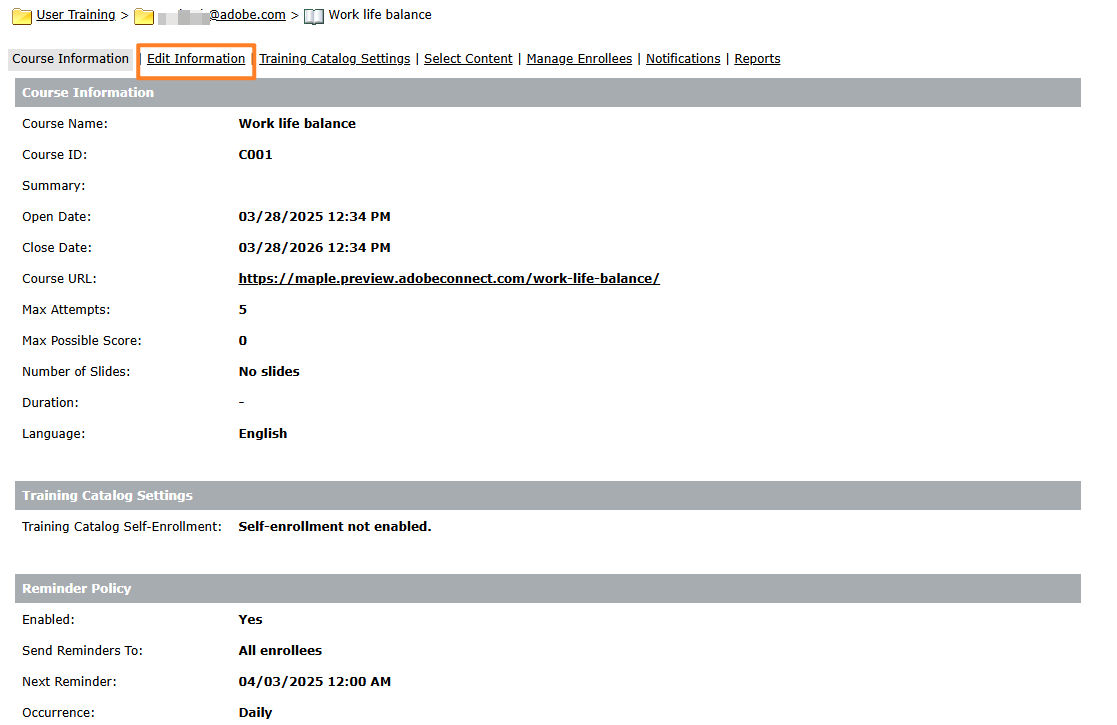Click the All enrollees value

pyautogui.click(x=280, y=650)
